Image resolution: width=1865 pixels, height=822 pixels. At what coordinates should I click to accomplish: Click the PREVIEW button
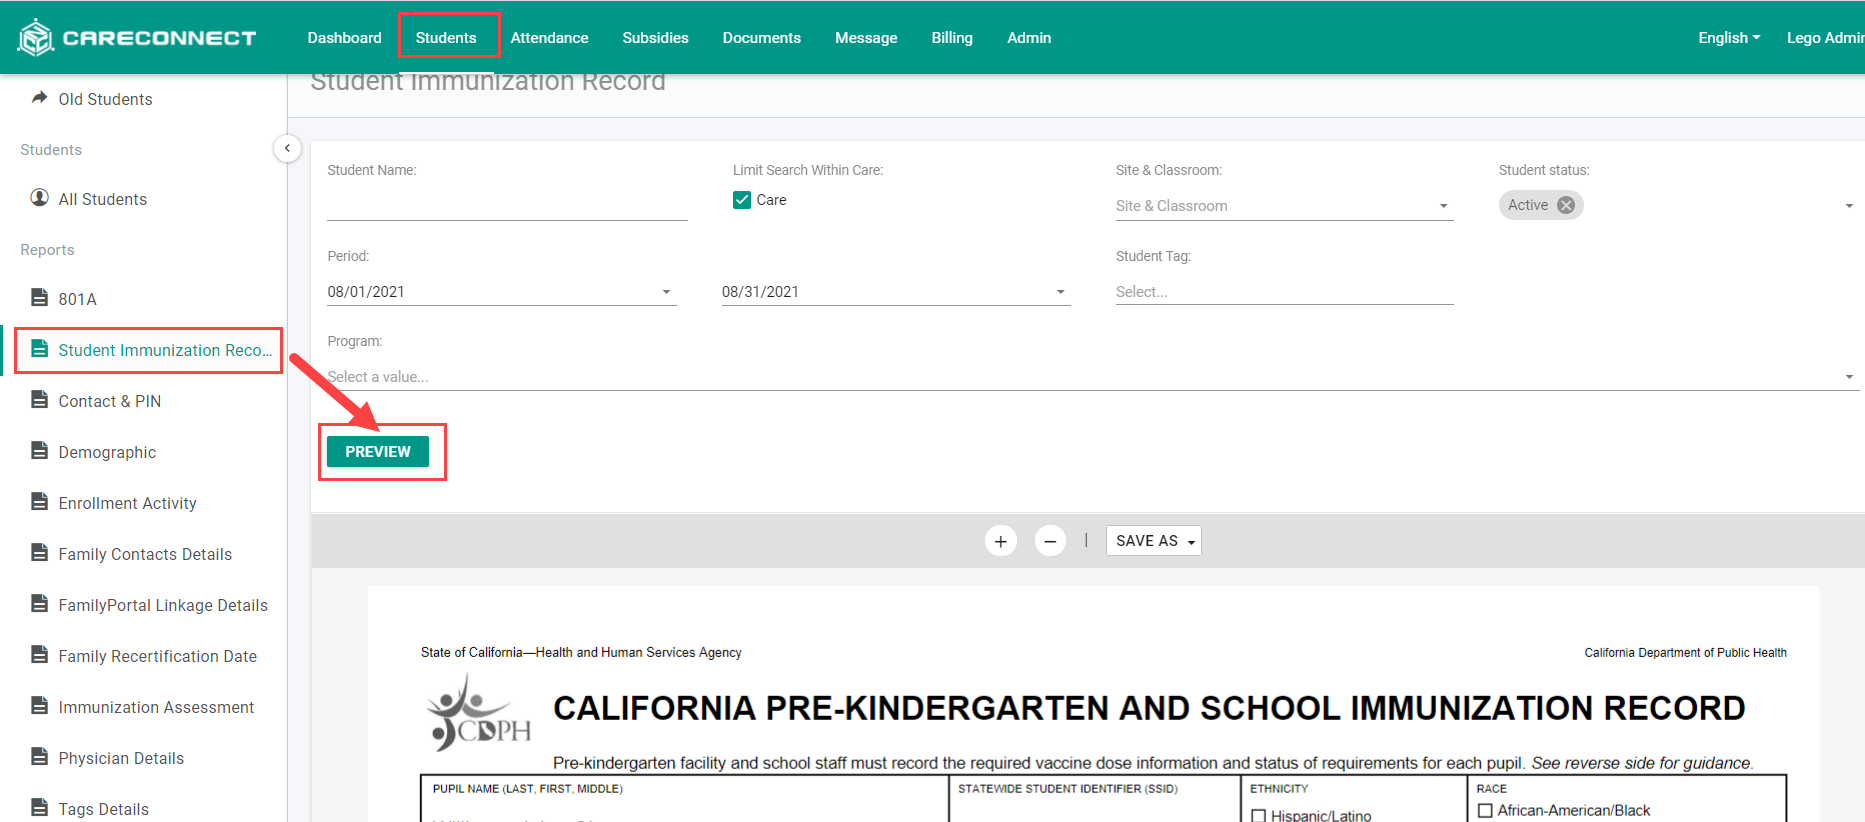[x=378, y=452]
